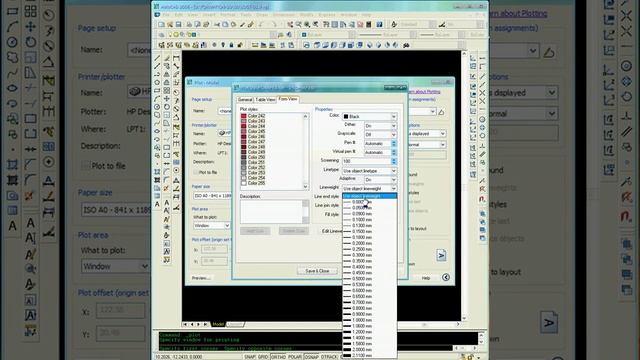Select the Move tool in Modify toolbar
This screenshot has width=640, height=360.
167,98
